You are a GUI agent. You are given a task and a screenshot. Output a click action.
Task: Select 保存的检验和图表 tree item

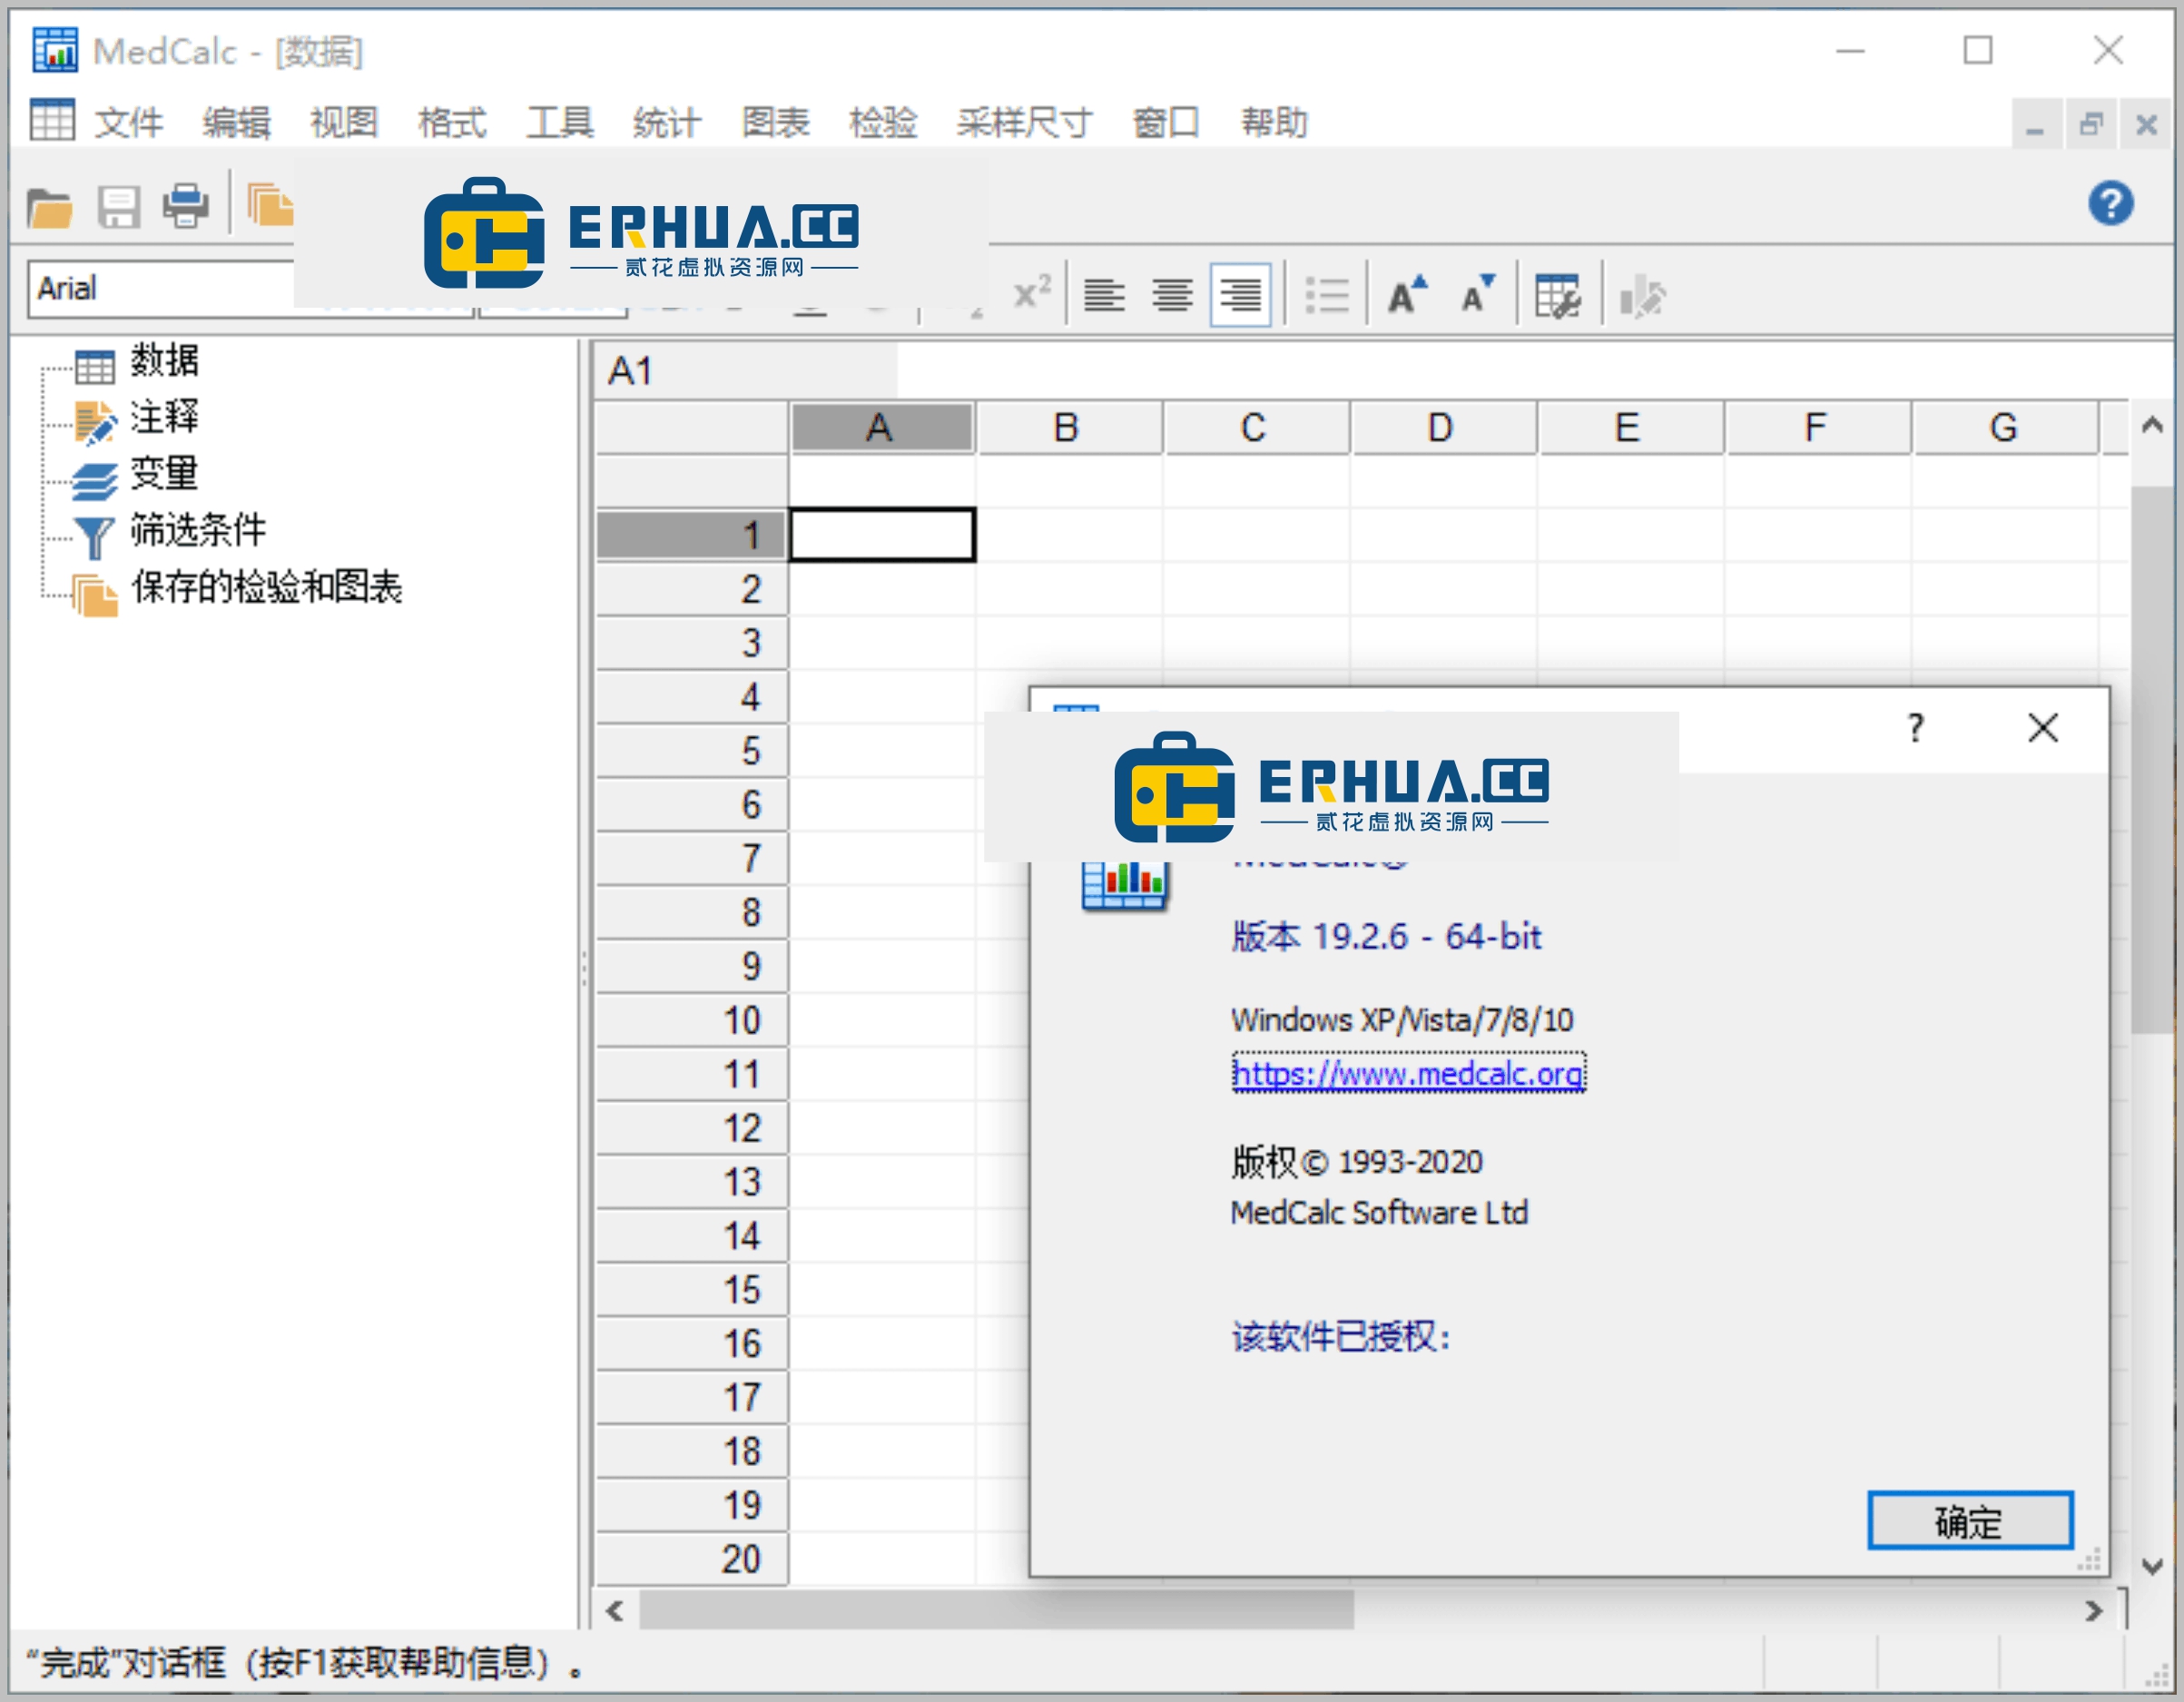click(266, 588)
